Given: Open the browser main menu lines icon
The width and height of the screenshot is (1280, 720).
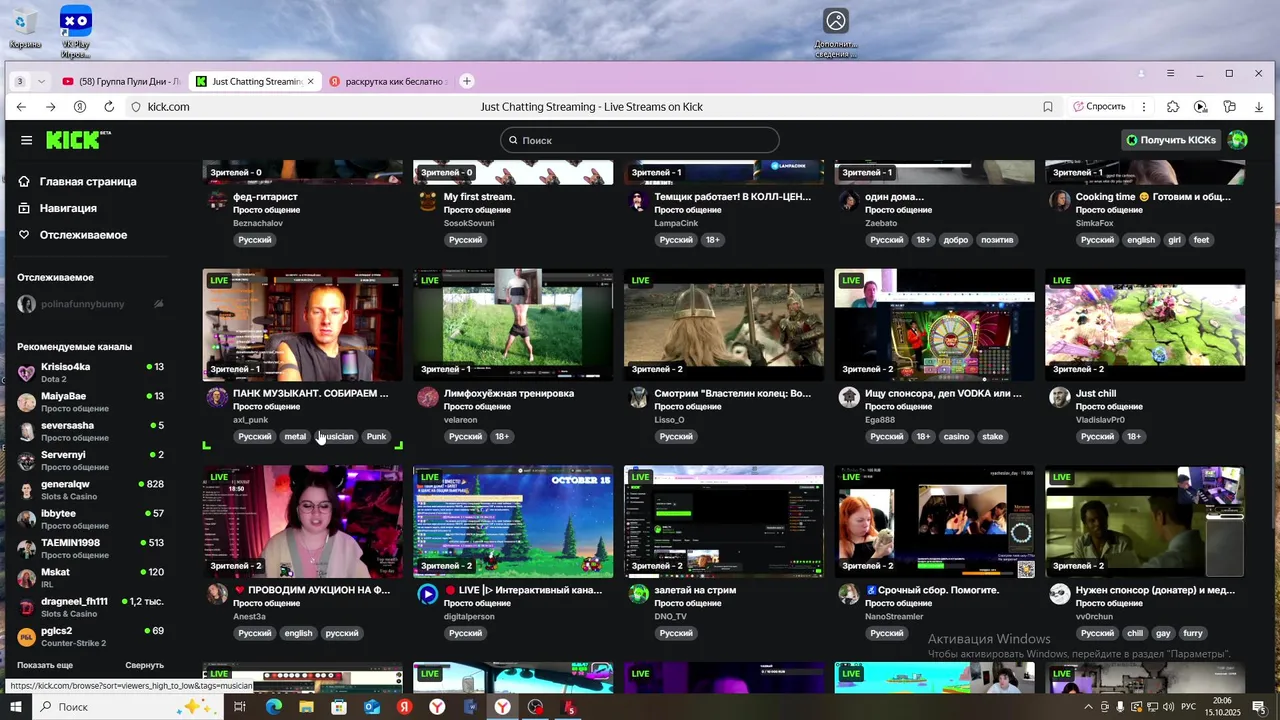Looking at the screenshot, I should coord(1170,74).
